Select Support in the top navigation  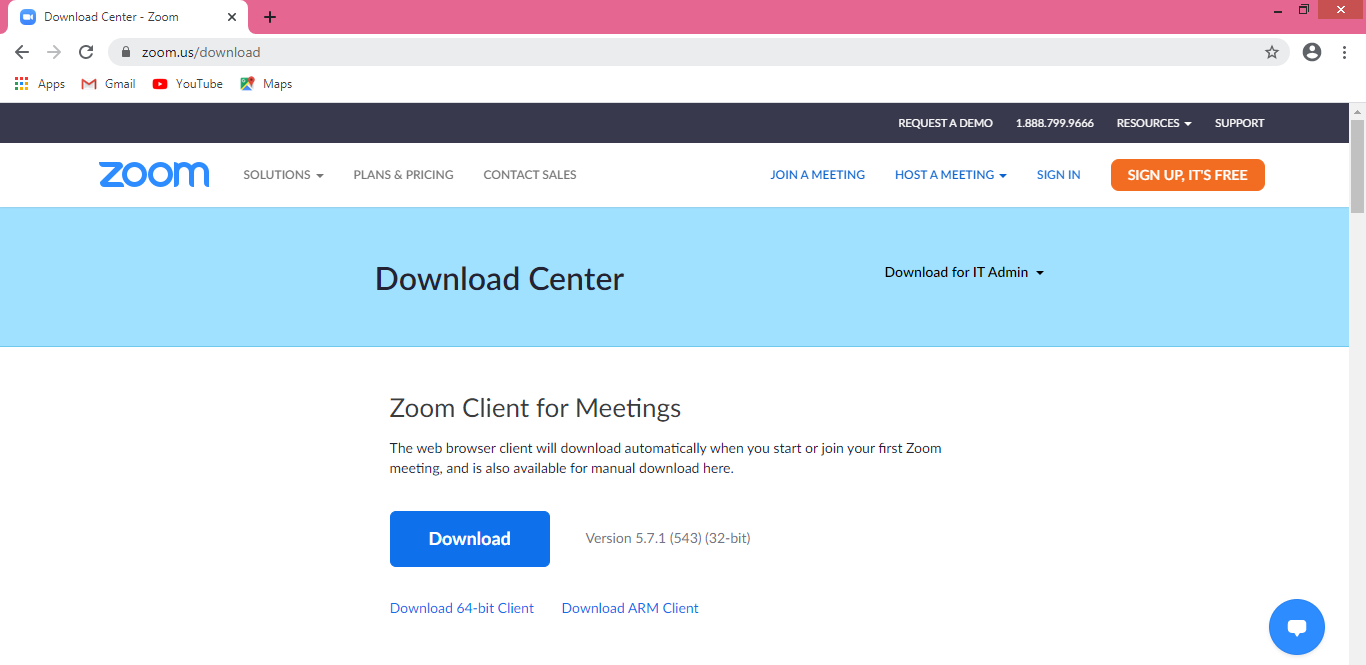[x=1239, y=122]
